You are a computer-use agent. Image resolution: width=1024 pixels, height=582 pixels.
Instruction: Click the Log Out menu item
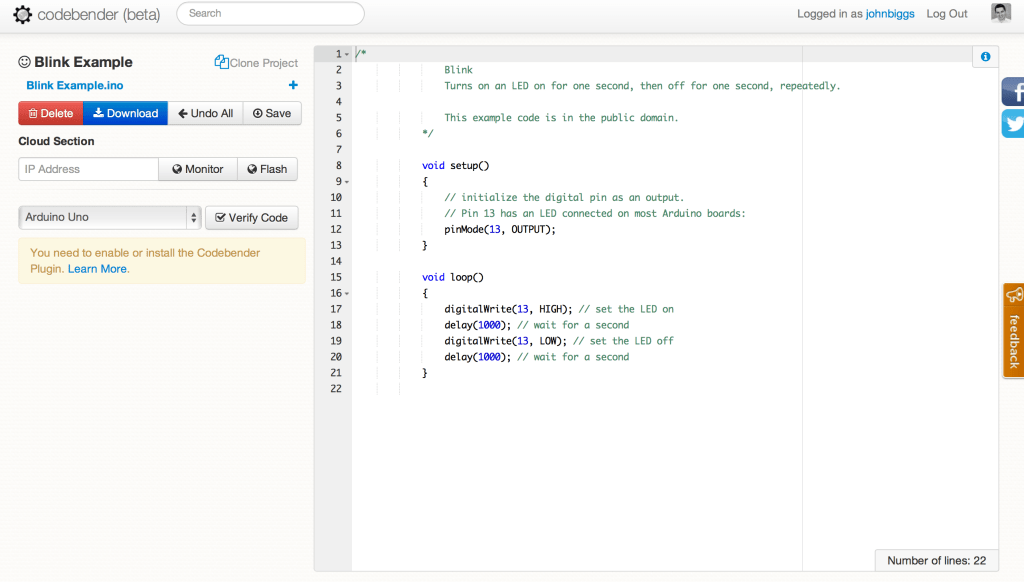coord(946,14)
